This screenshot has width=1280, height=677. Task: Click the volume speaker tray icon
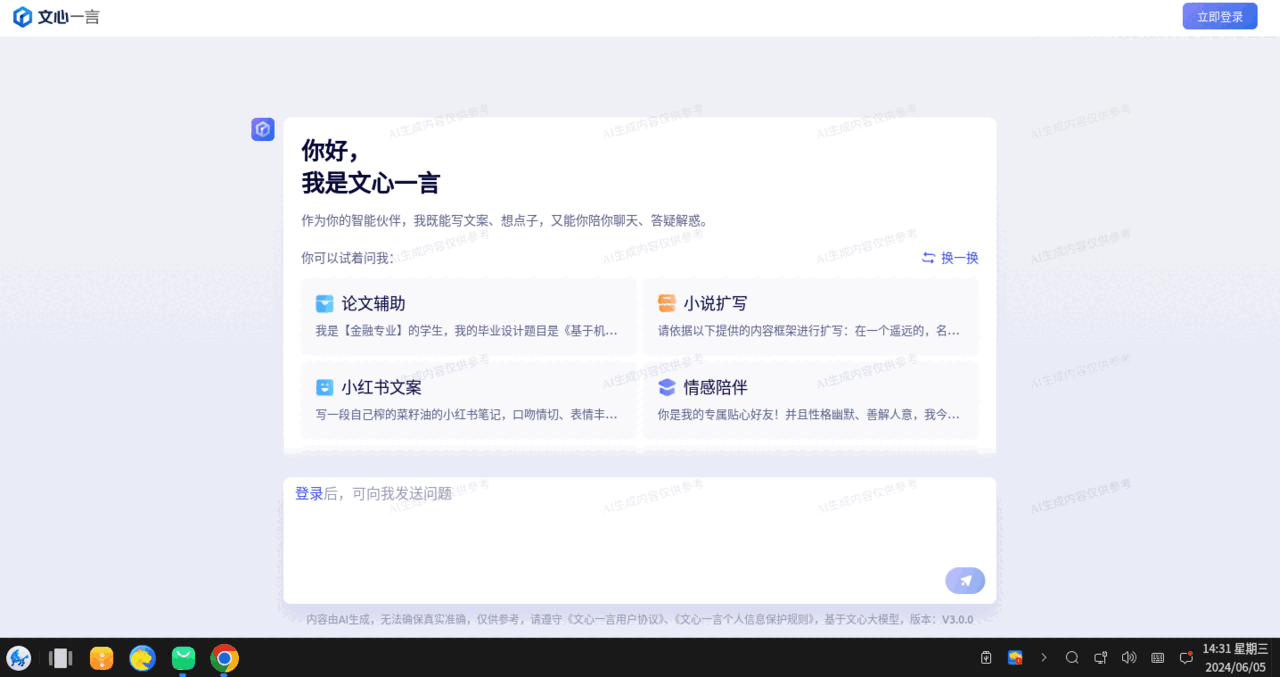coord(1129,658)
